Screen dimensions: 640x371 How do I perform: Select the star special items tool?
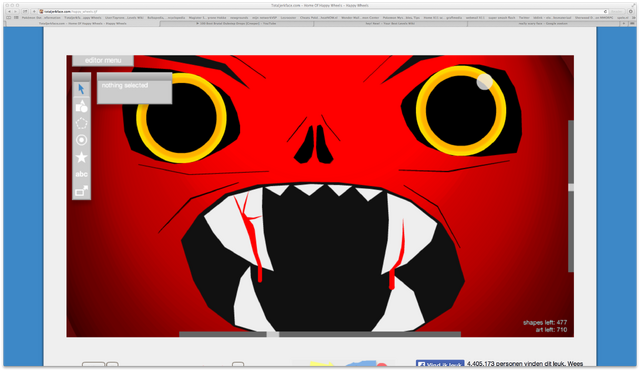point(81,157)
